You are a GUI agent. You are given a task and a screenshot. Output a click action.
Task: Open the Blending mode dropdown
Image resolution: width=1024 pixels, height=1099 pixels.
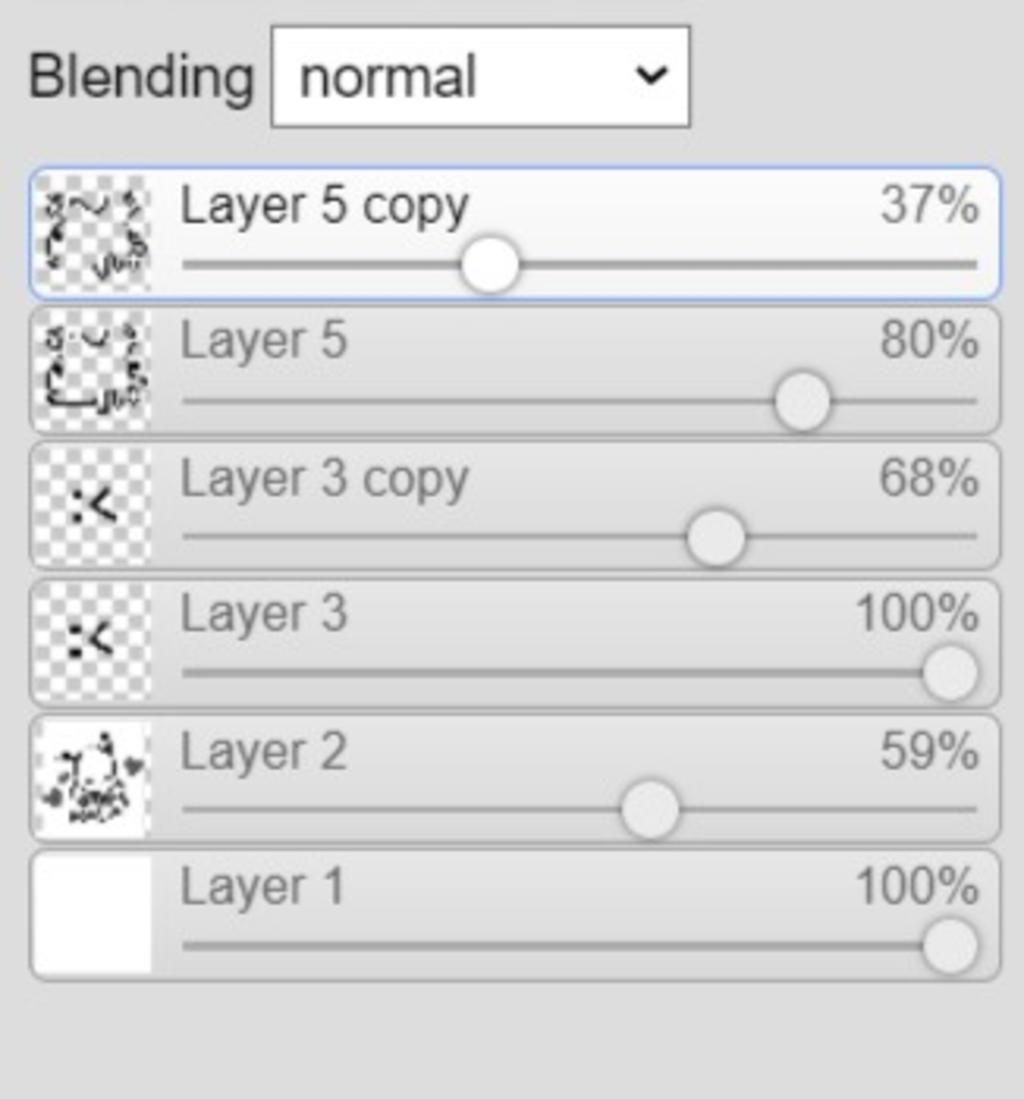pos(480,76)
